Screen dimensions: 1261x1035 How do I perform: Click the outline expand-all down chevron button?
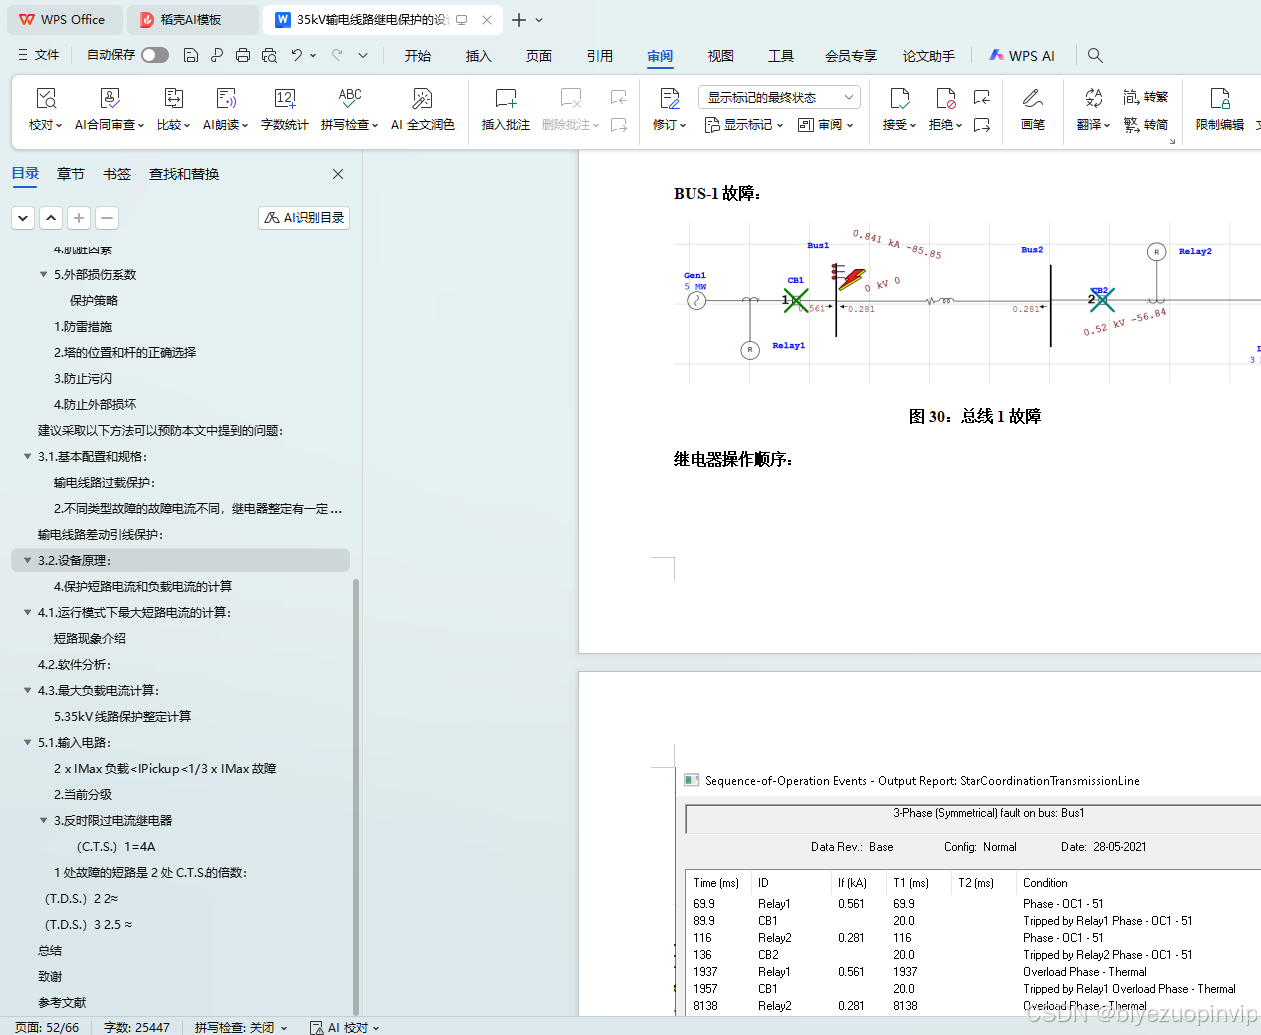click(x=23, y=217)
